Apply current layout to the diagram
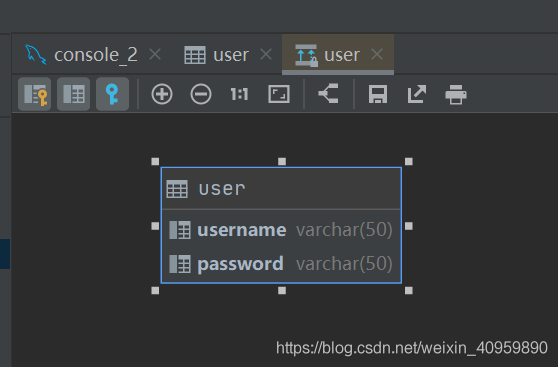This screenshot has width=558, height=367. 328,94
